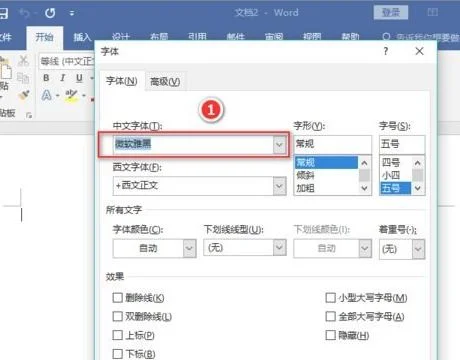Click the 字形 text box
Screen dimensions: 460x360
coord(333,144)
